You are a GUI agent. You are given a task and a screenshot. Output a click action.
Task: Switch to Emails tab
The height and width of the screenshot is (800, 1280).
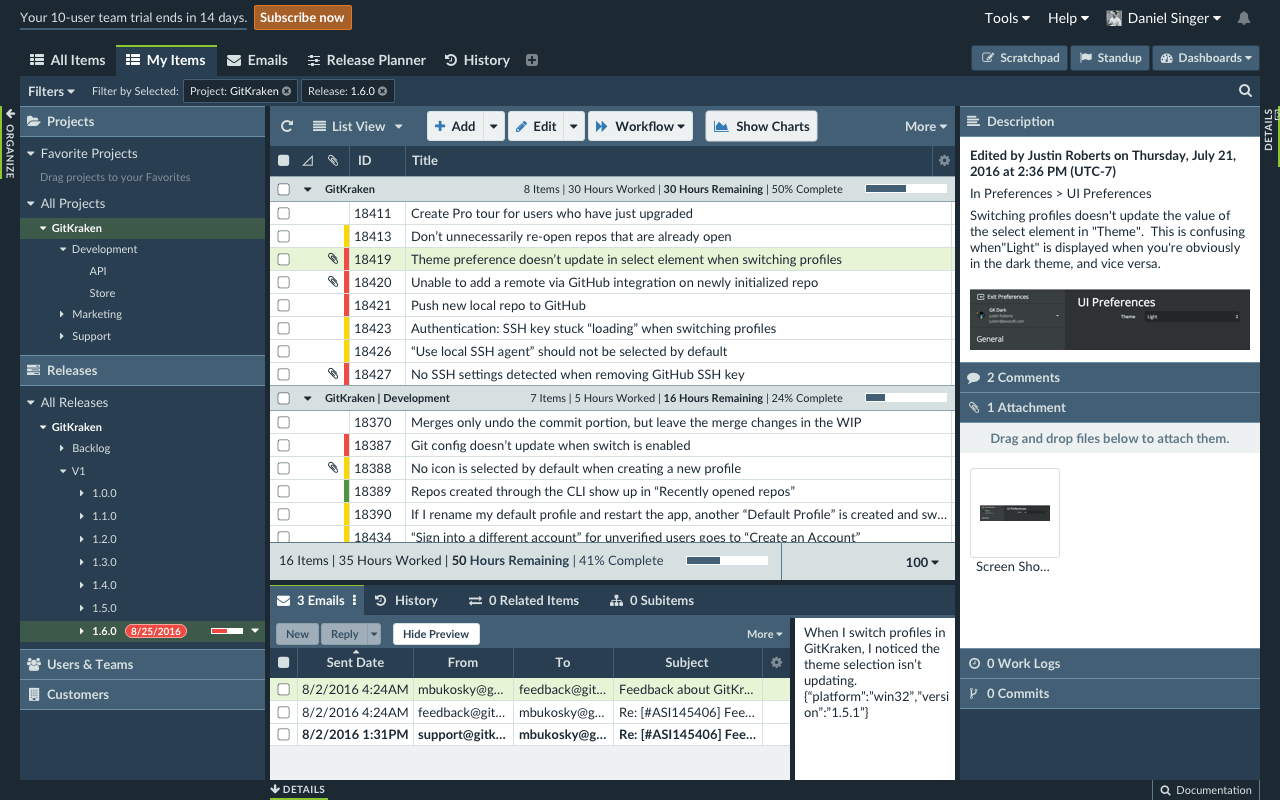[257, 60]
